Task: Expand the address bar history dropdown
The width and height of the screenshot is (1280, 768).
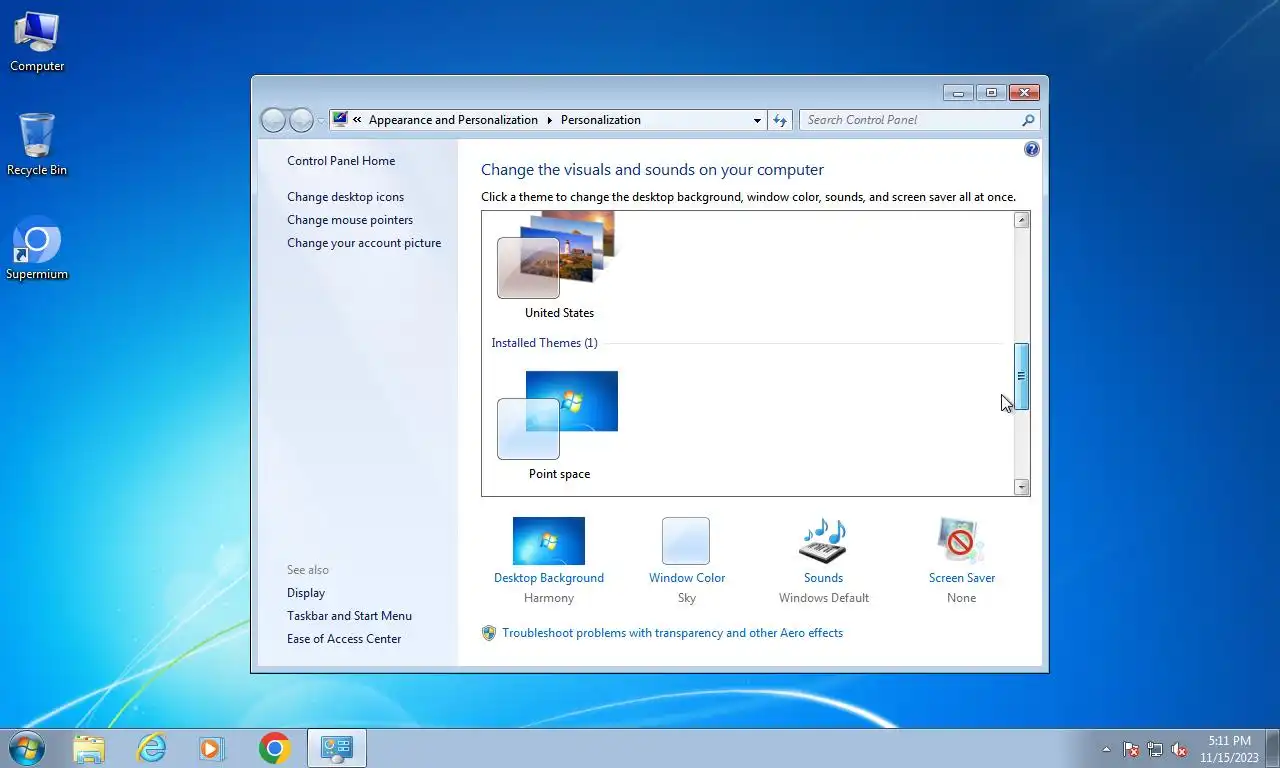Action: pyautogui.click(x=757, y=120)
